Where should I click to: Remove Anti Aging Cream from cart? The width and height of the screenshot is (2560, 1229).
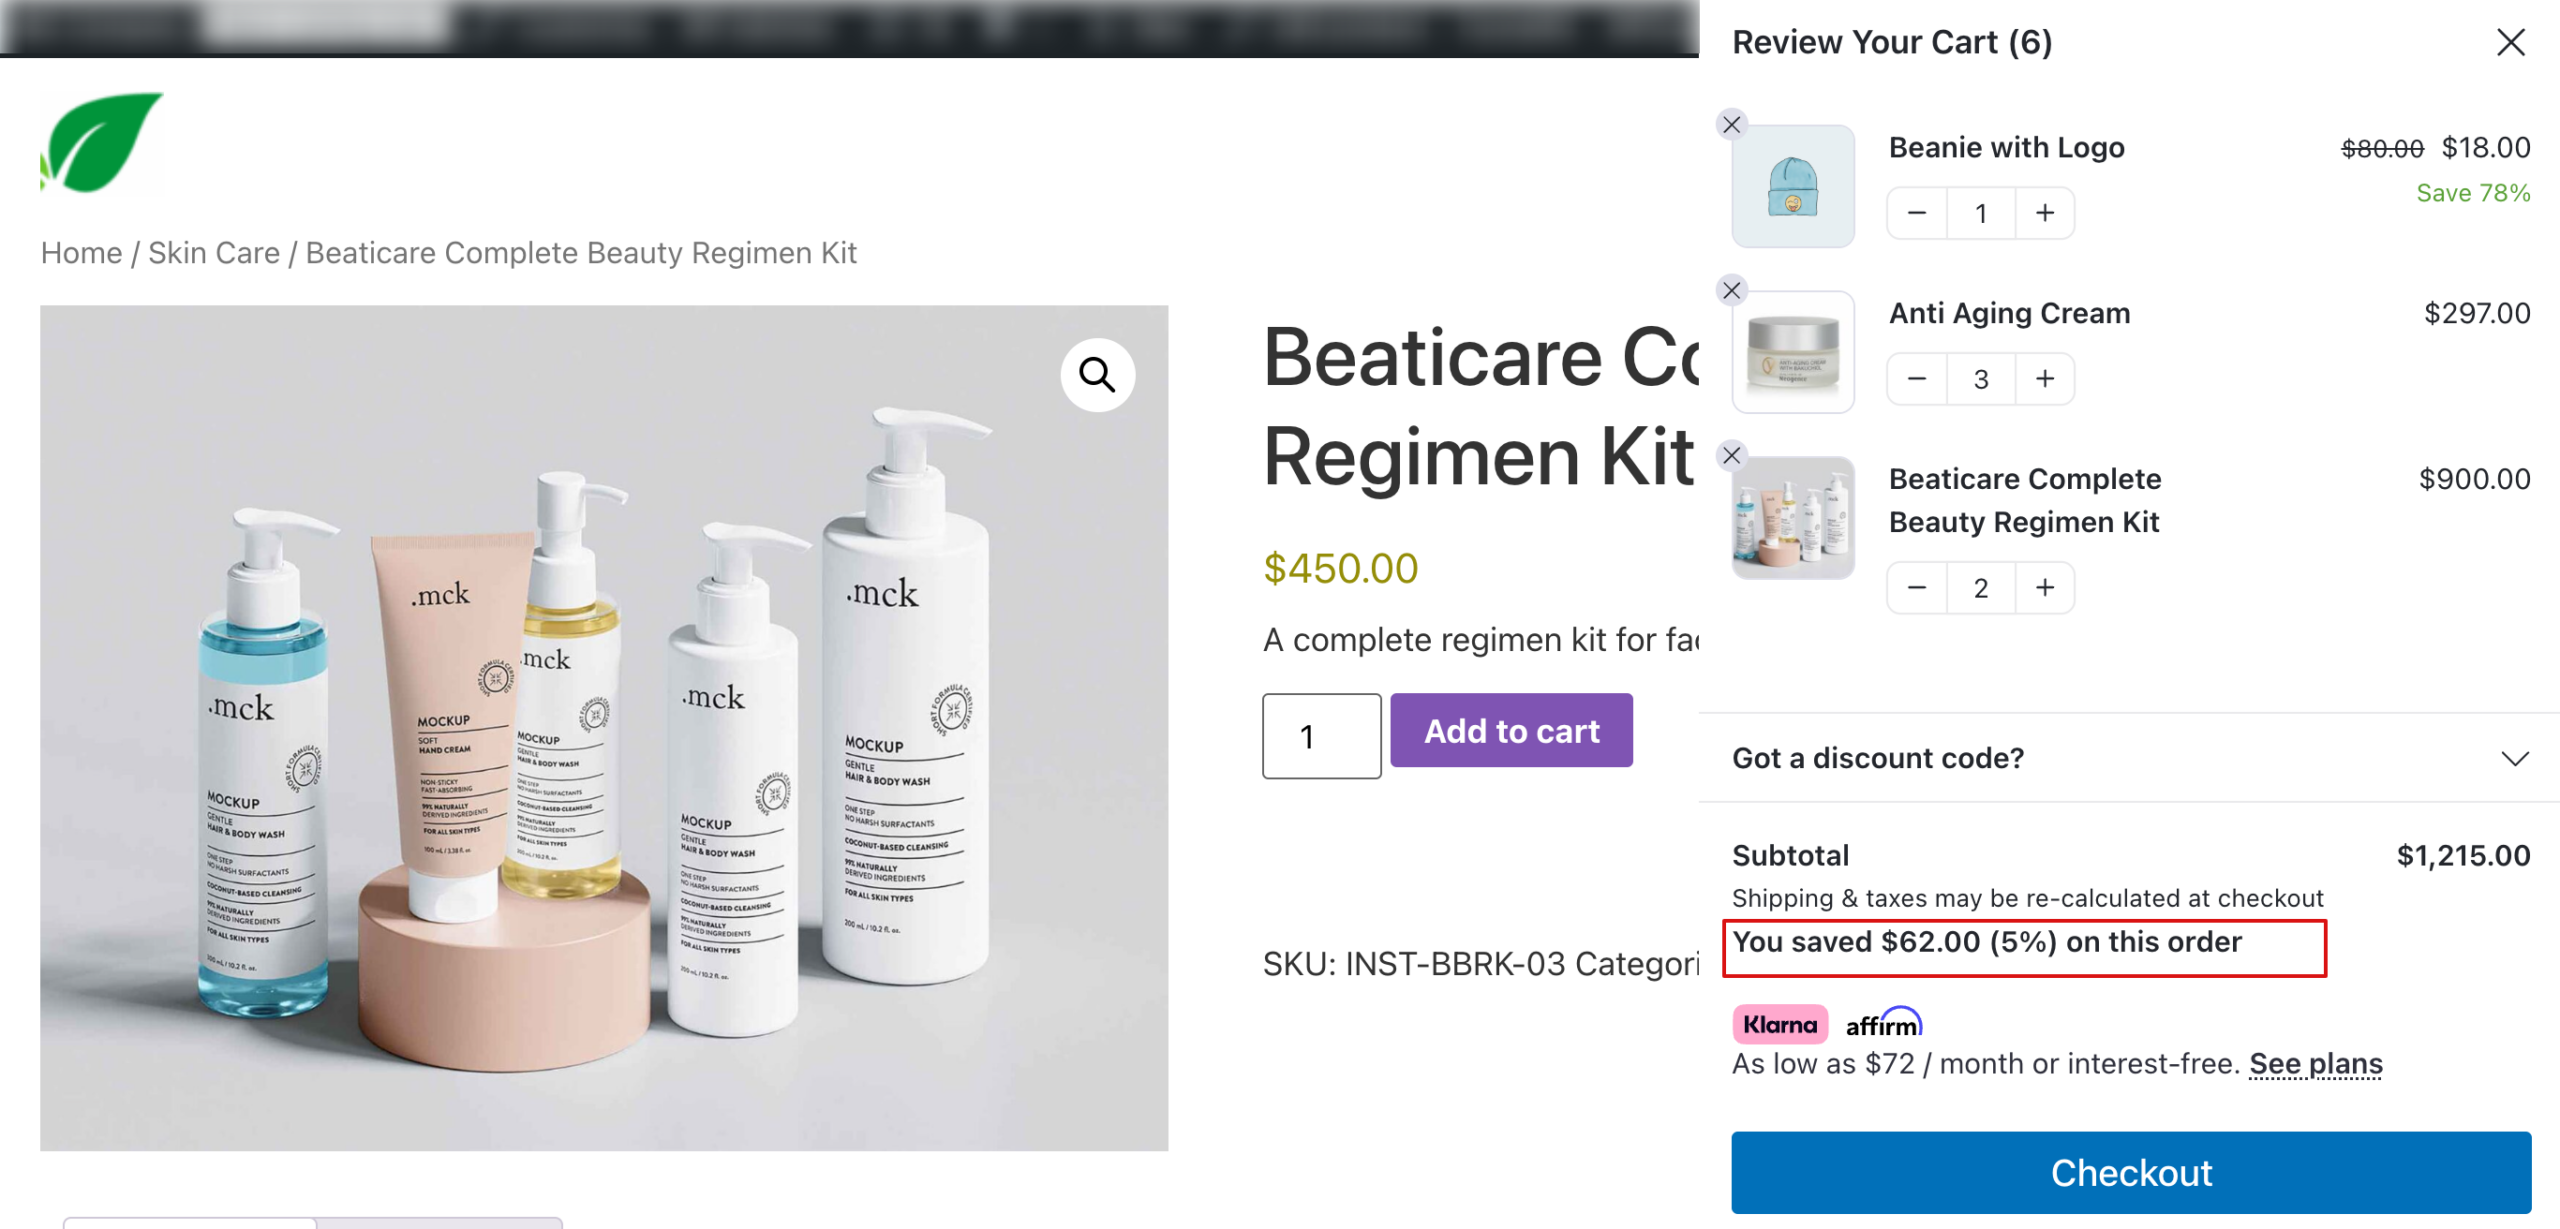(1731, 291)
